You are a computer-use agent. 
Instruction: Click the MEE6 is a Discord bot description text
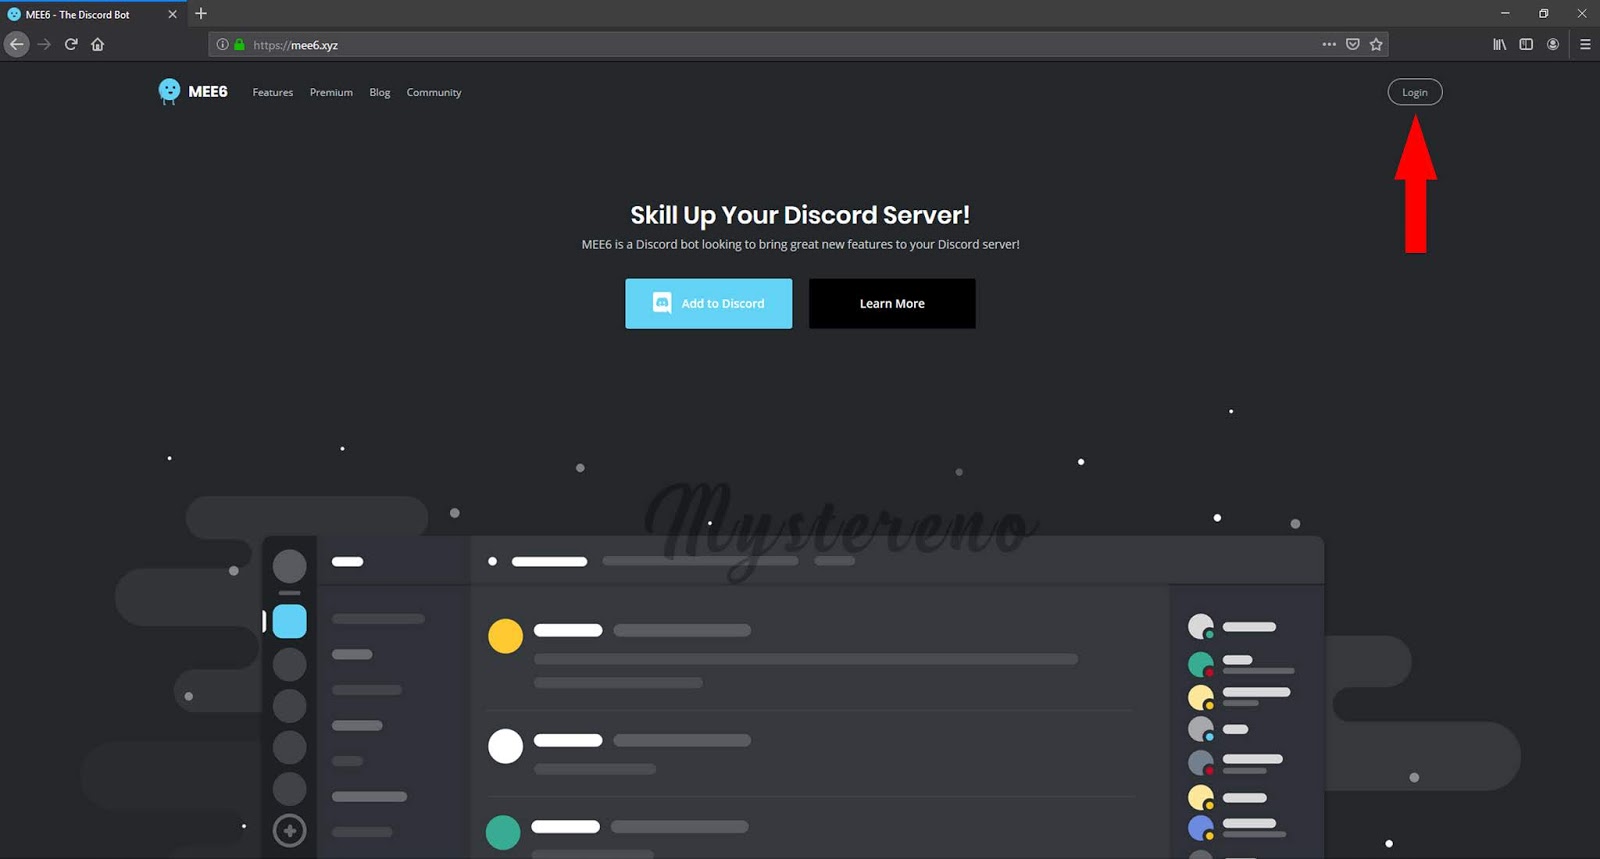[x=800, y=244]
